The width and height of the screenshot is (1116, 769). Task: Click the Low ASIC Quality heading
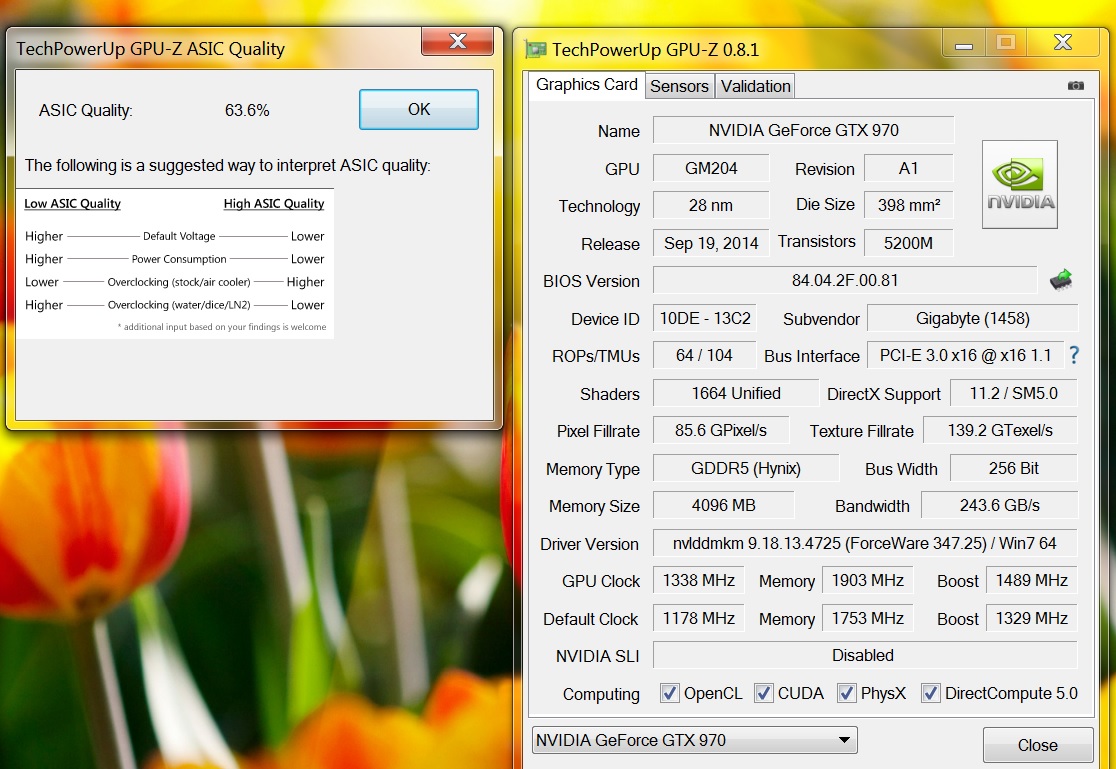73,204
